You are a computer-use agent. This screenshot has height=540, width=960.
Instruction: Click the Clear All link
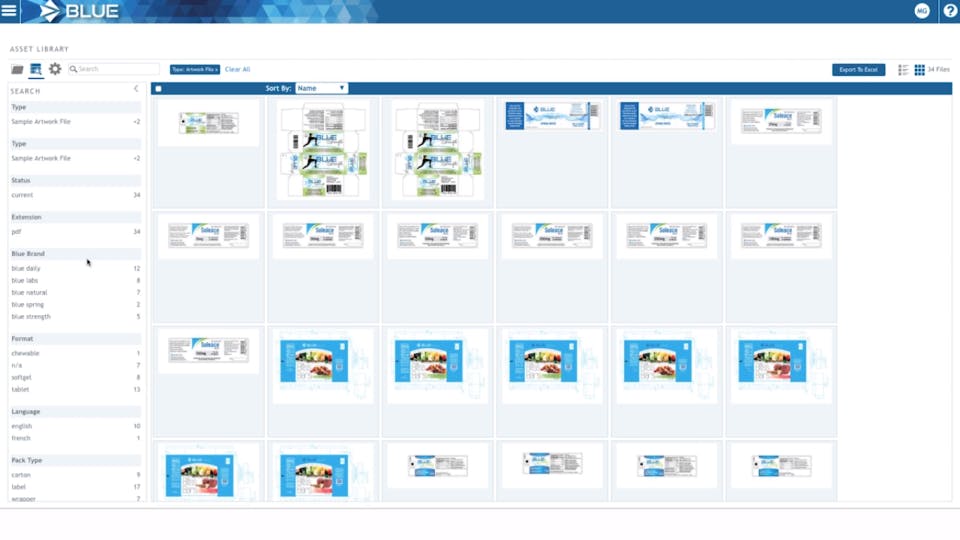tap(238, 69)
